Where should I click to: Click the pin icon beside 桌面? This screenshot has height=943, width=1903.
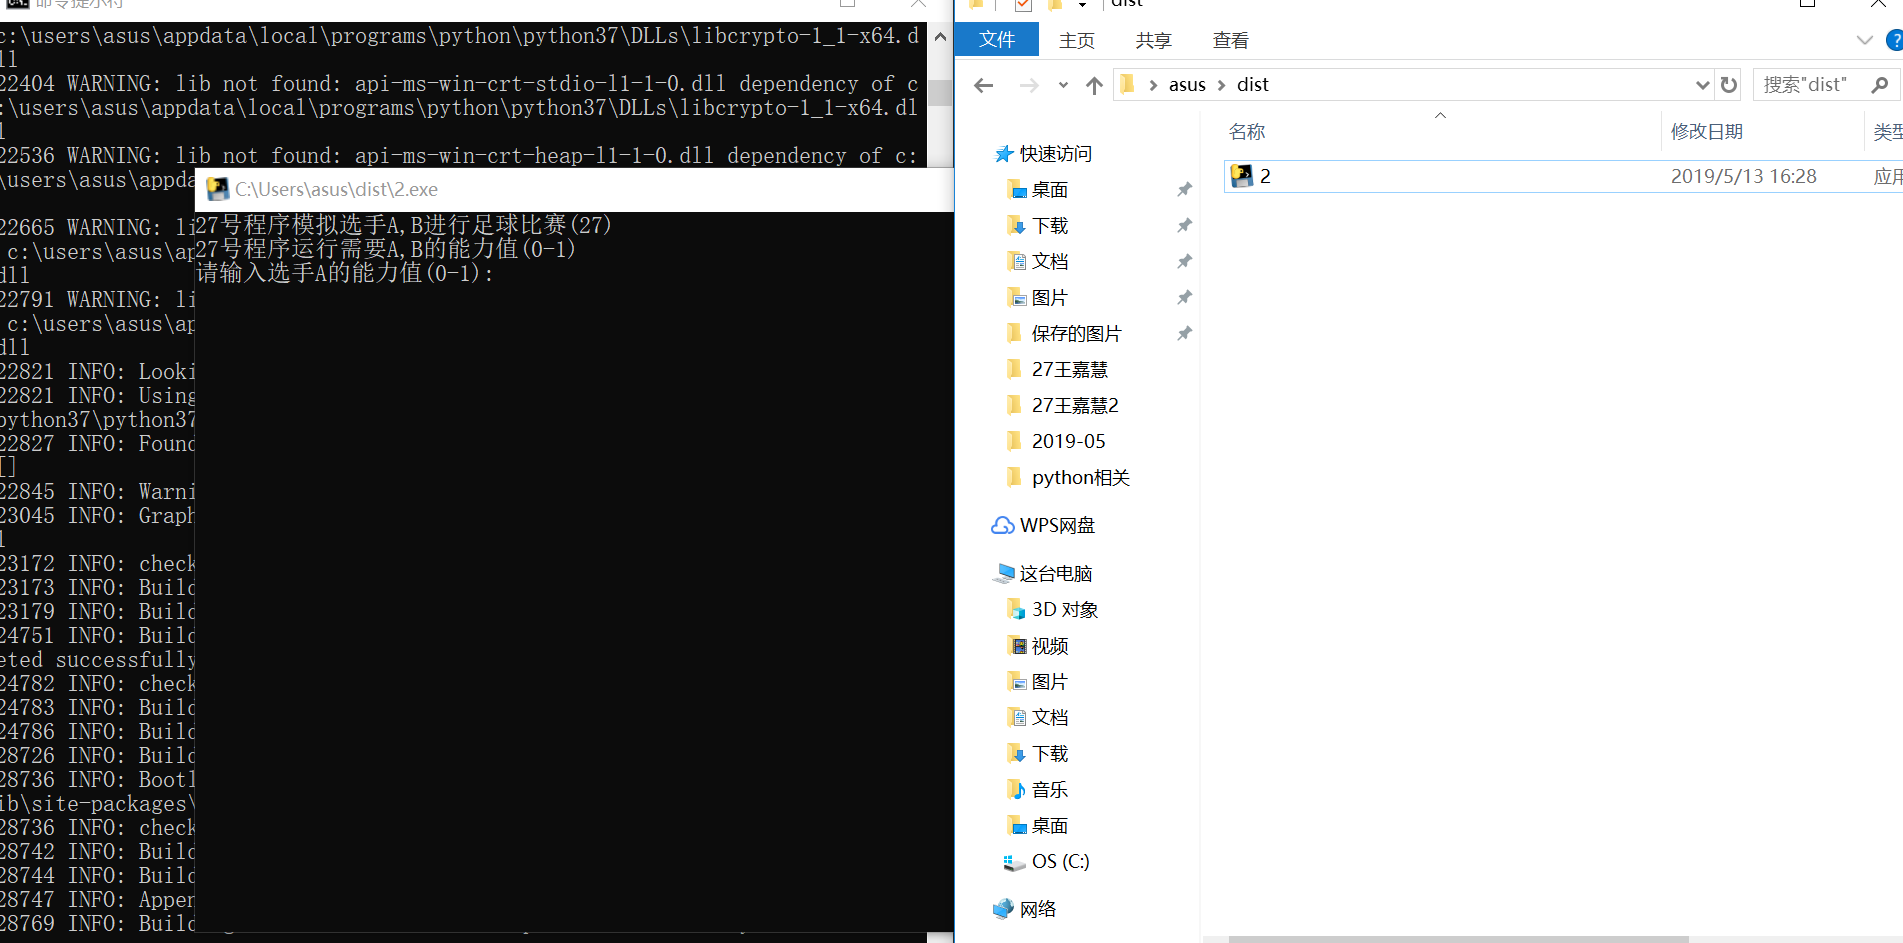point(1184,190)
